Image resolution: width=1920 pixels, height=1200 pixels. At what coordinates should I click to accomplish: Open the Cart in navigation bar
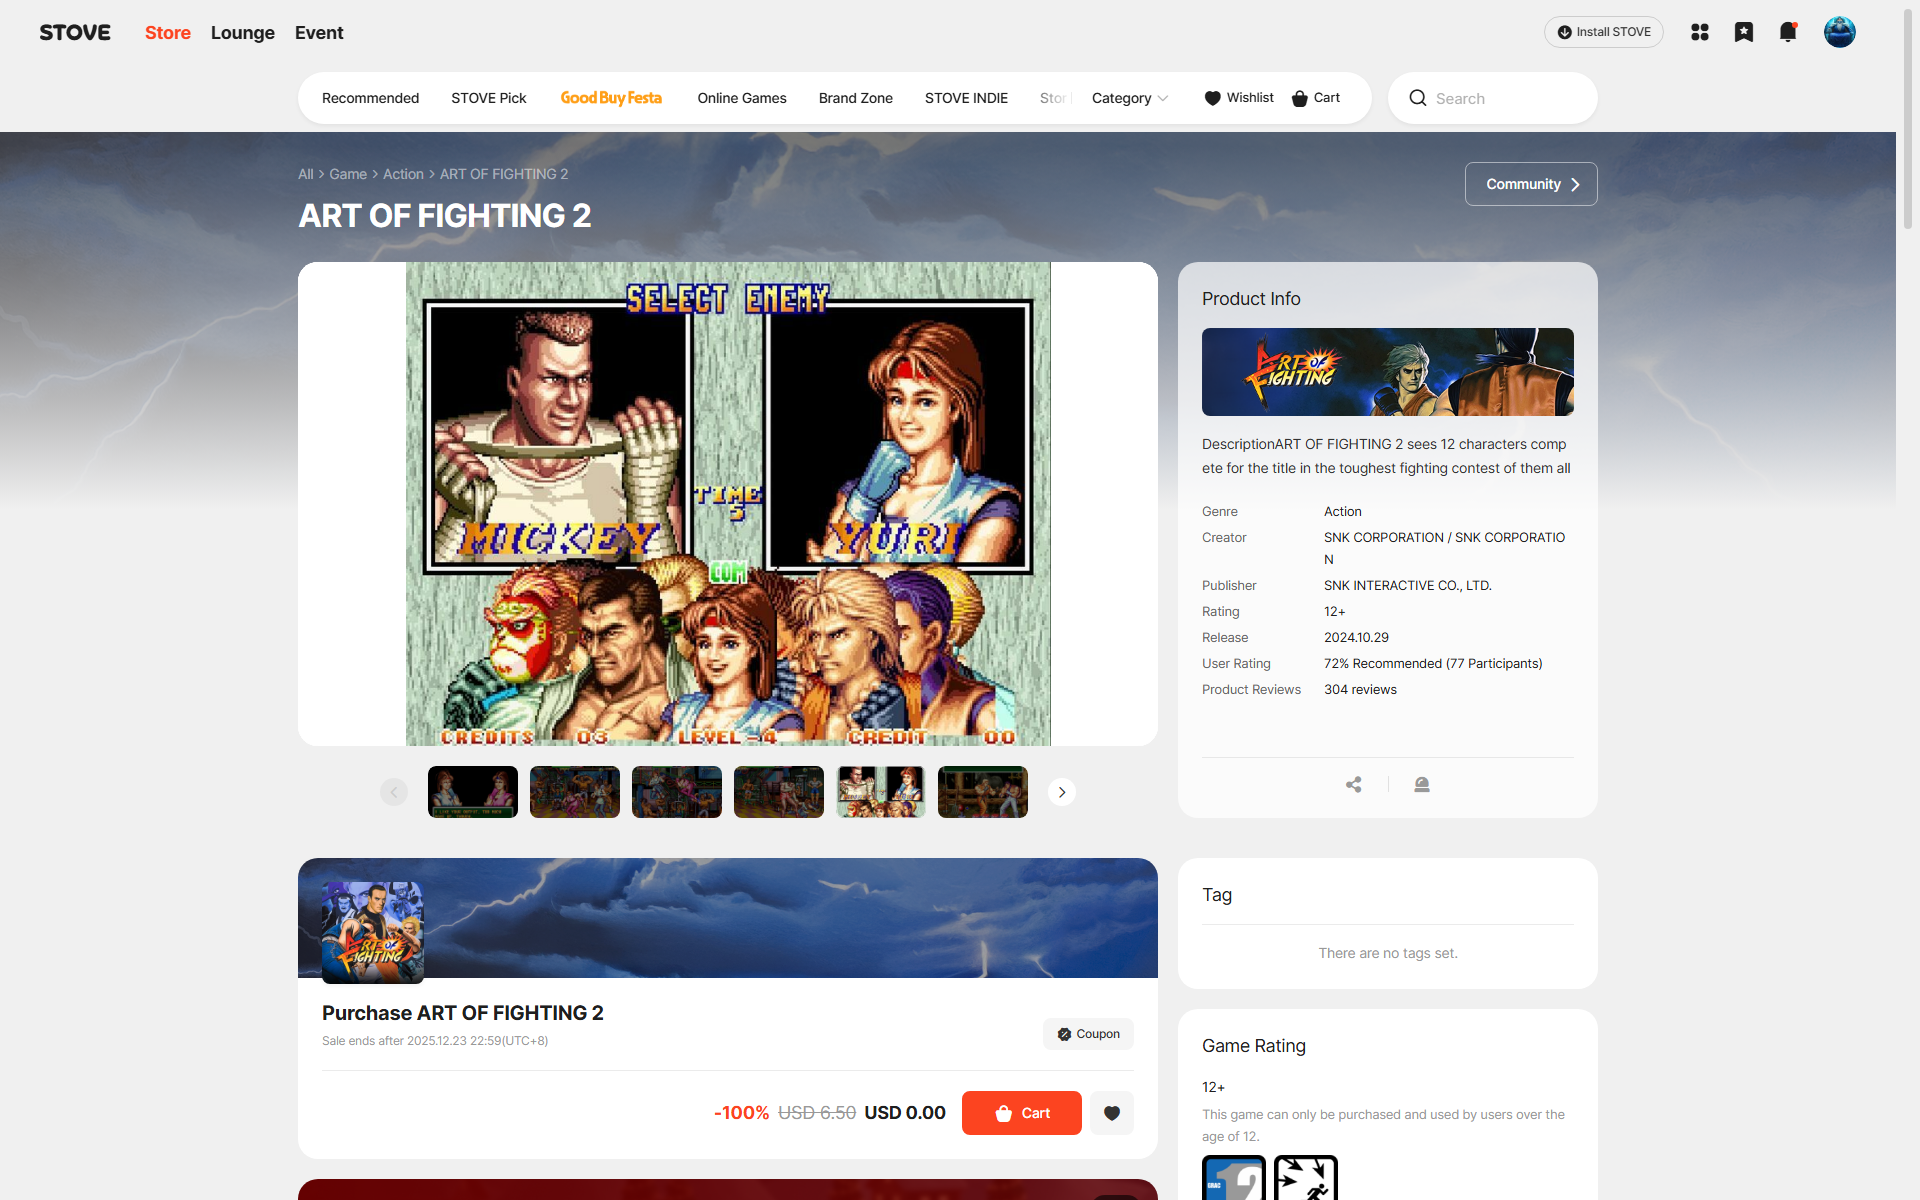[x=1315, y=98]
